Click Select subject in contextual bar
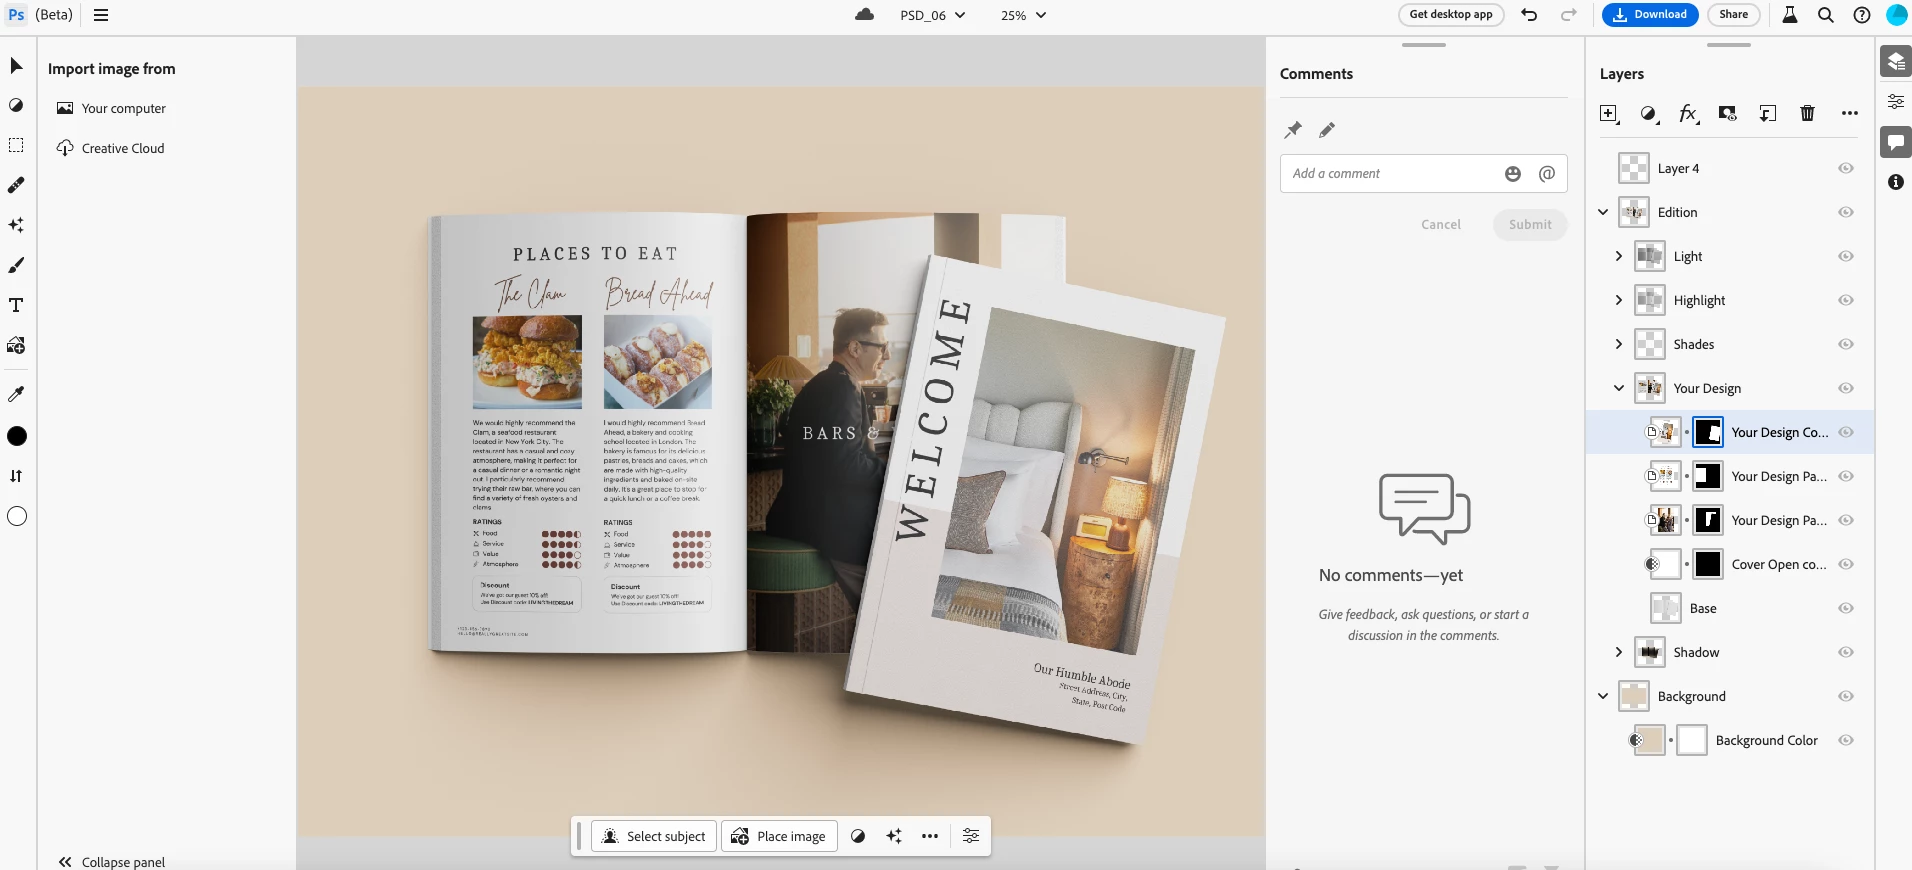1912x870 pixels. (x=654, y=836)
